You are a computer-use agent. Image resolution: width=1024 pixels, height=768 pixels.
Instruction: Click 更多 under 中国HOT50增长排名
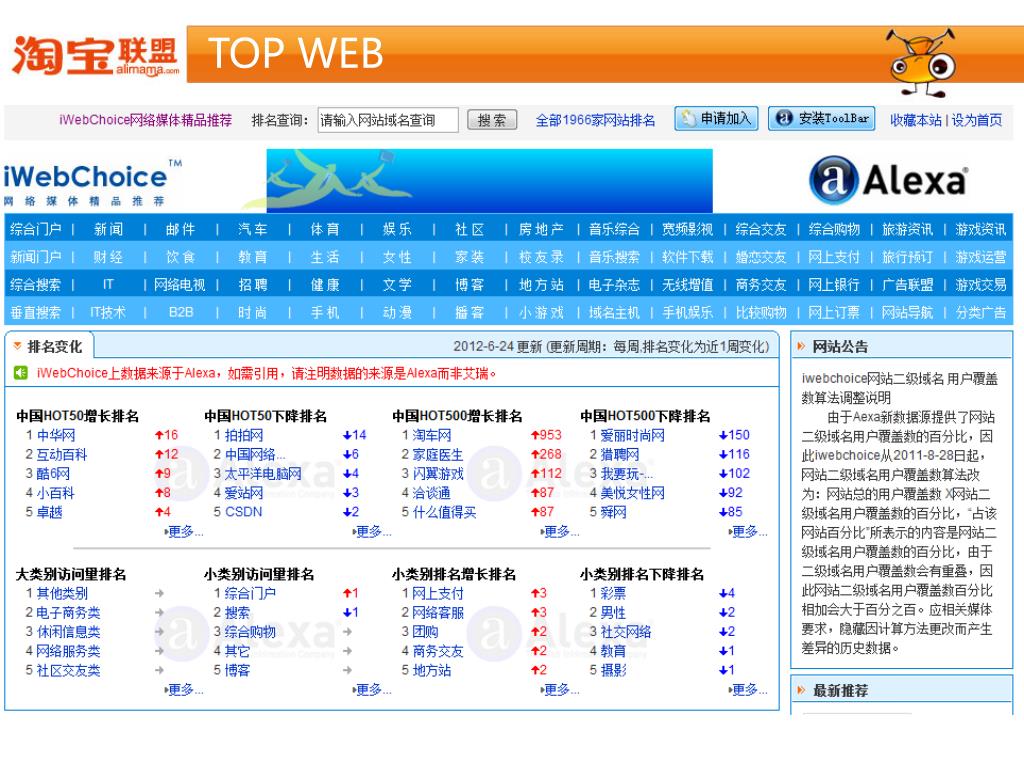[x=185, y=532]
